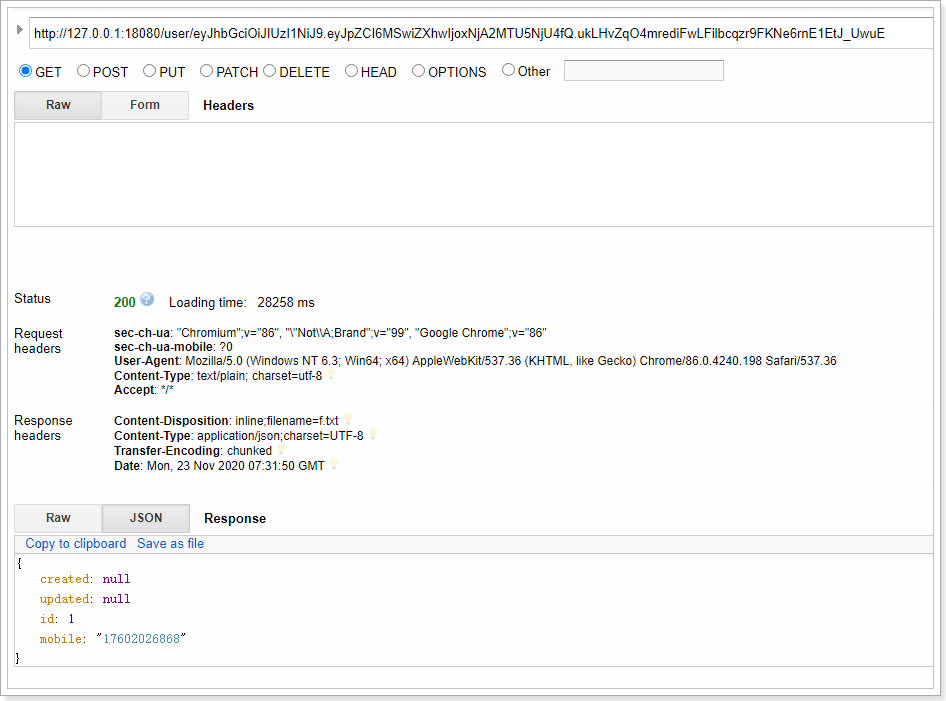
Task: Click hint bulb next to Content-Disposition header
Action: pos(348,420)
